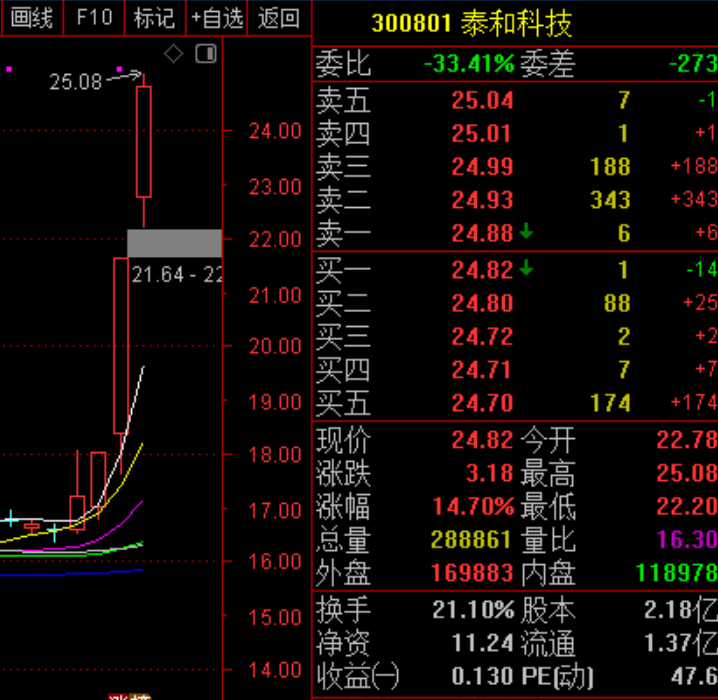Click 卖二 volume 343
The width and height of the screenshot is (718, 700).
pyautogui.click(x=610, y=200)
